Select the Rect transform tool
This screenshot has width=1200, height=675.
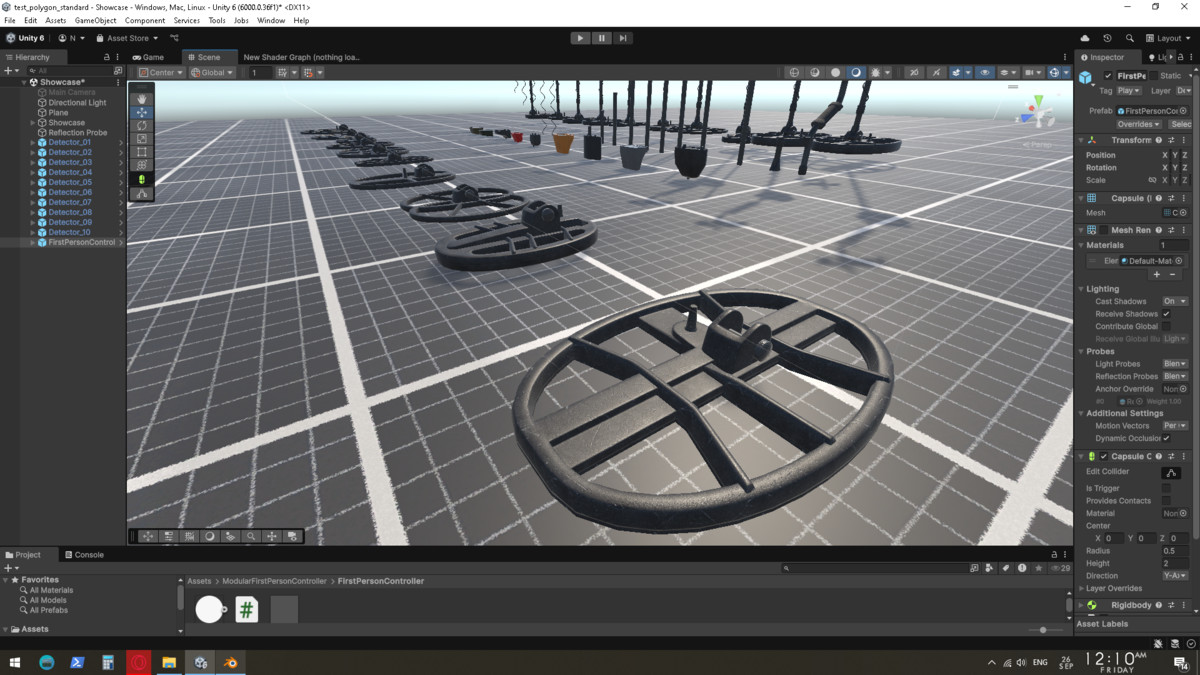click(142, 152)
